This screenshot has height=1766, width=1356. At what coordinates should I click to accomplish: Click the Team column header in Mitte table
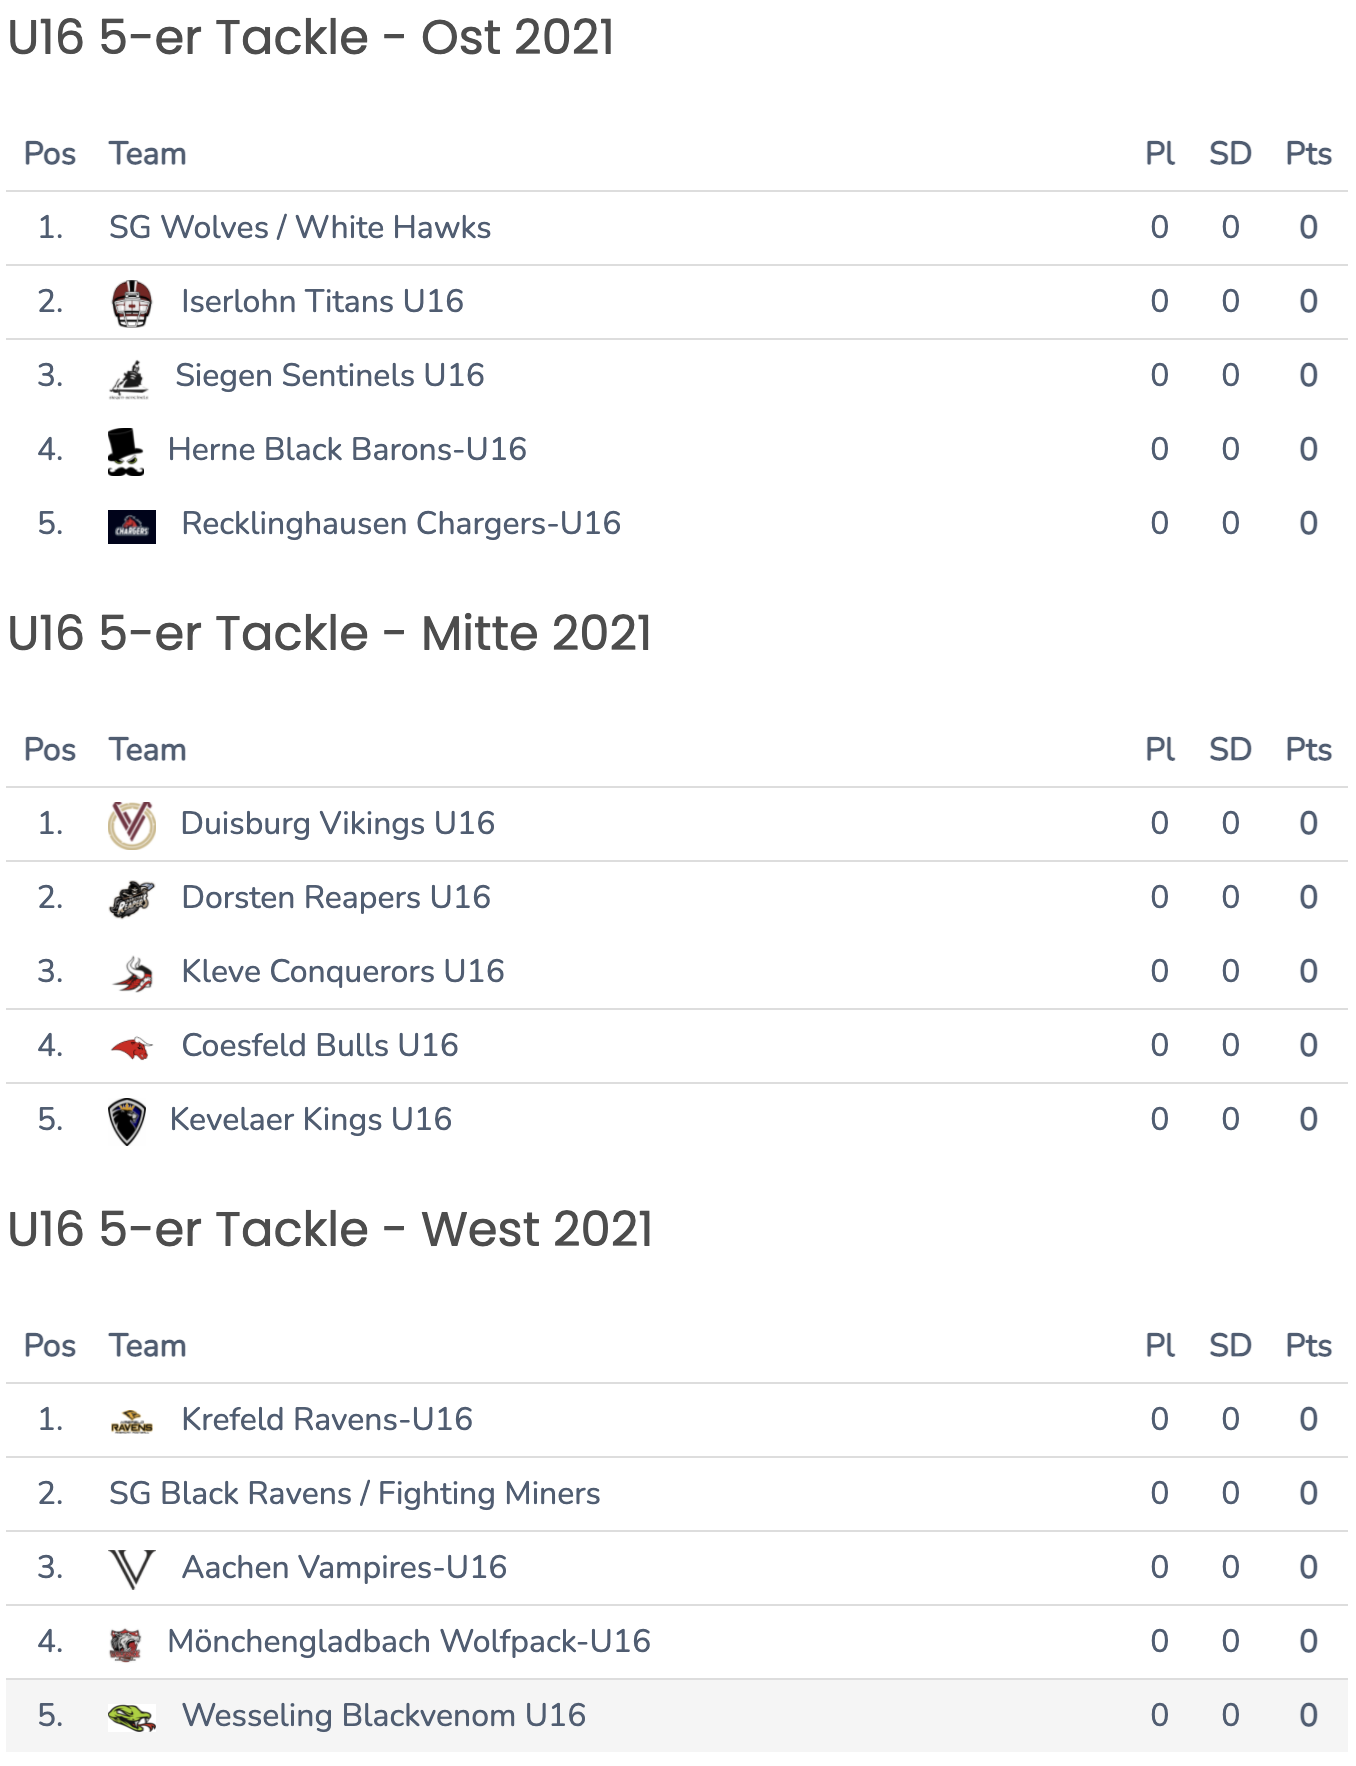point(148,750)
